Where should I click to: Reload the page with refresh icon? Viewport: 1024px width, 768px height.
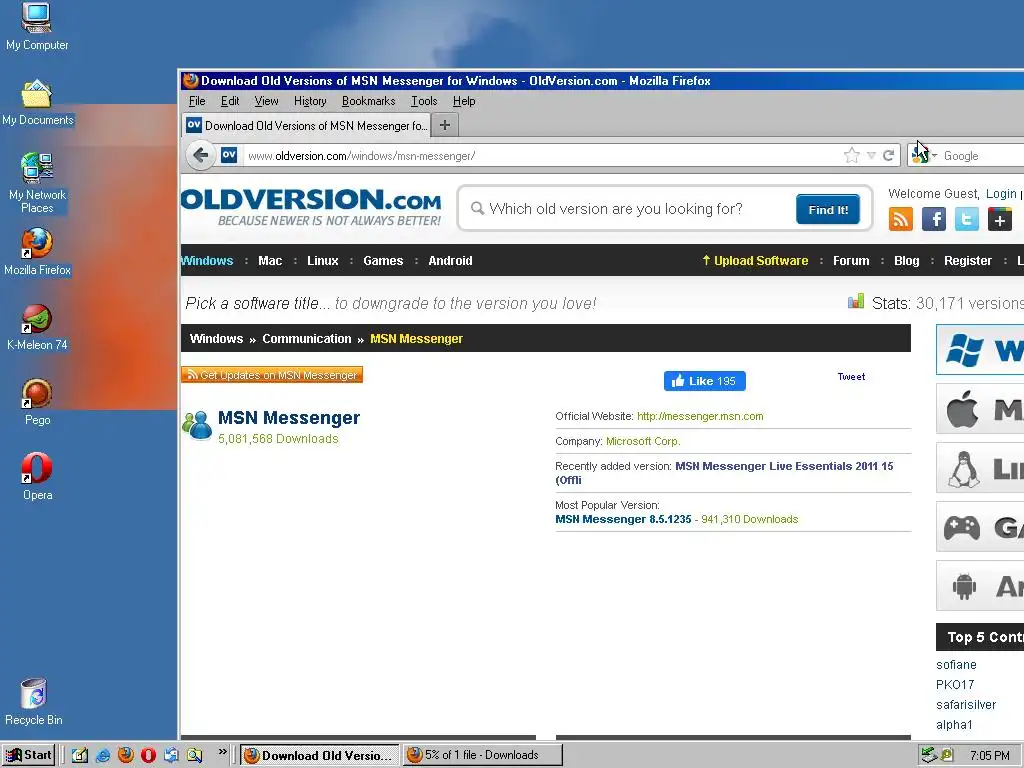pyautogui.click(x=888, y=155)
